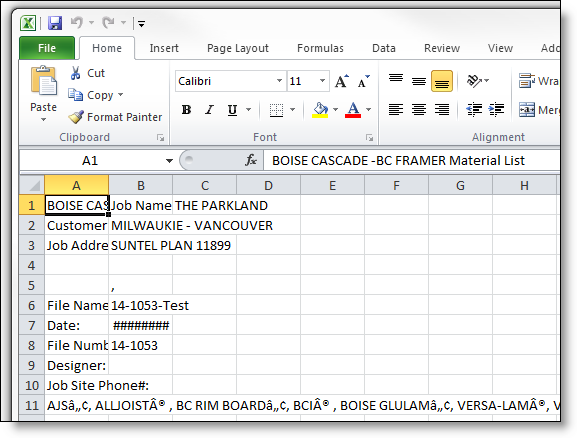The width and height of the screenshot is (577, 438).
Task: Increase font size with Grow Font
Action: 341,81
